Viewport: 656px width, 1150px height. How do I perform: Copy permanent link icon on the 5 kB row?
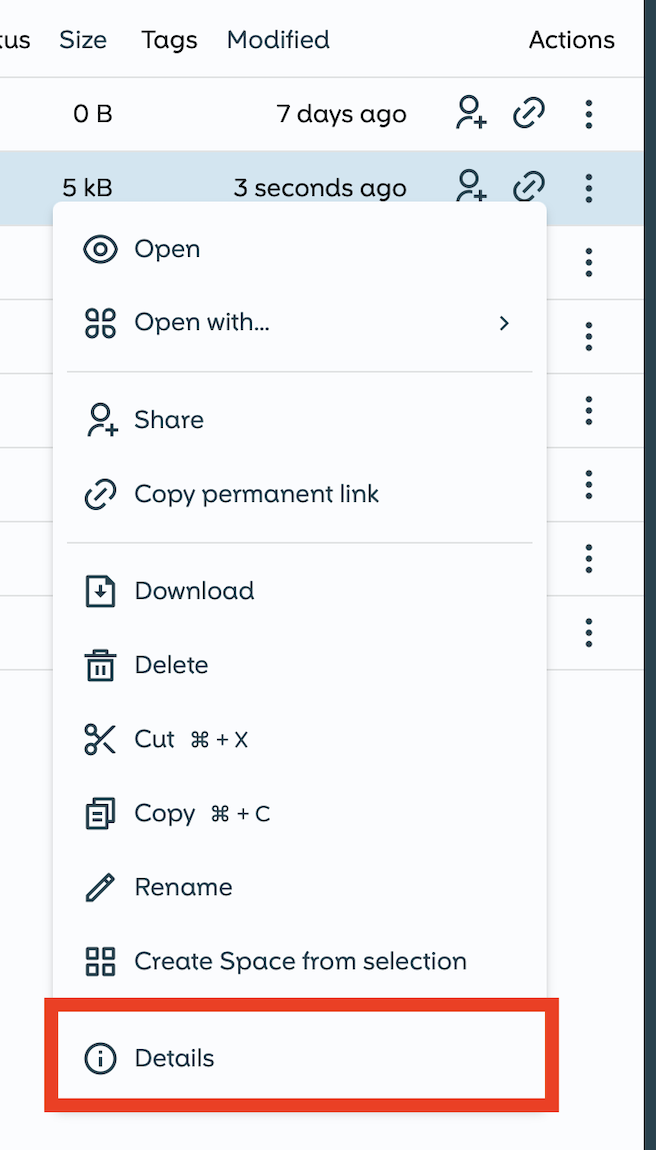pyautogui.click(x=529, y=187)
